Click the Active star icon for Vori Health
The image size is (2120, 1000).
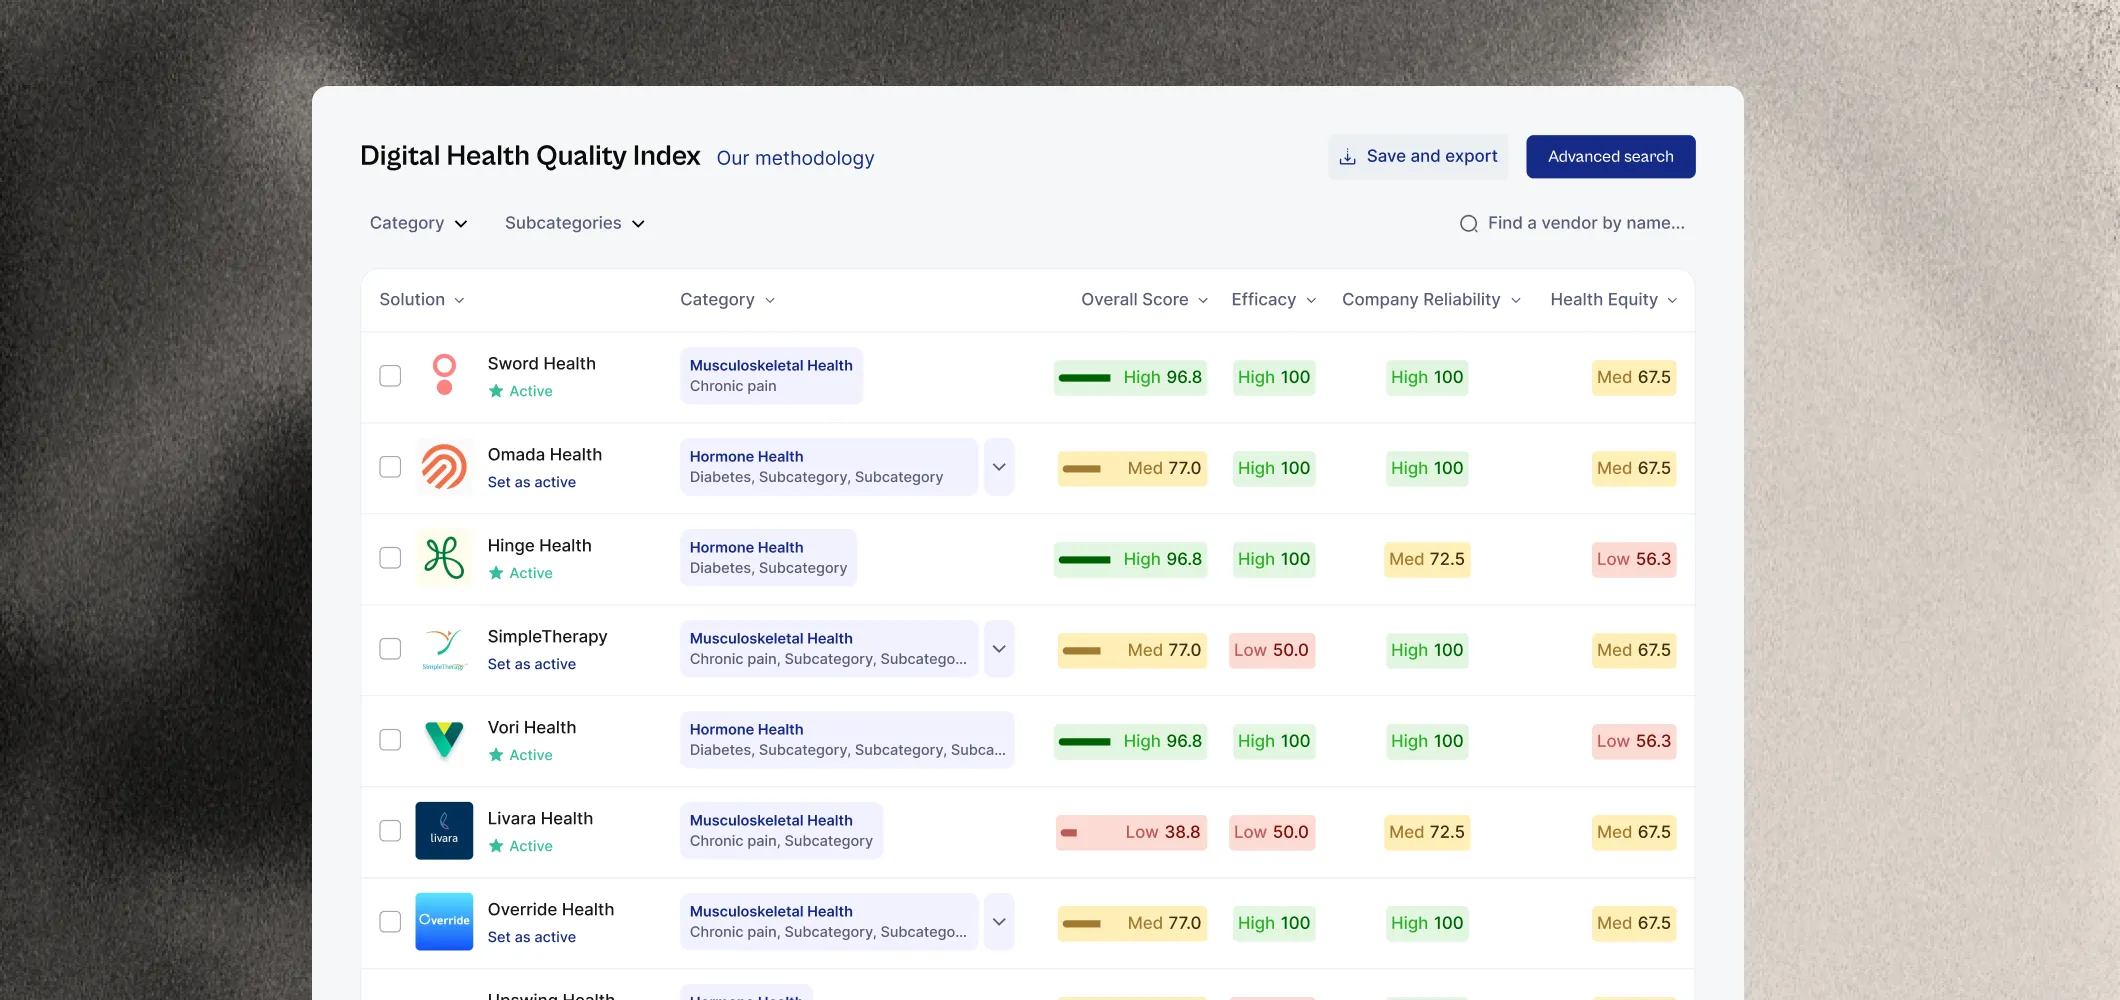496,755
